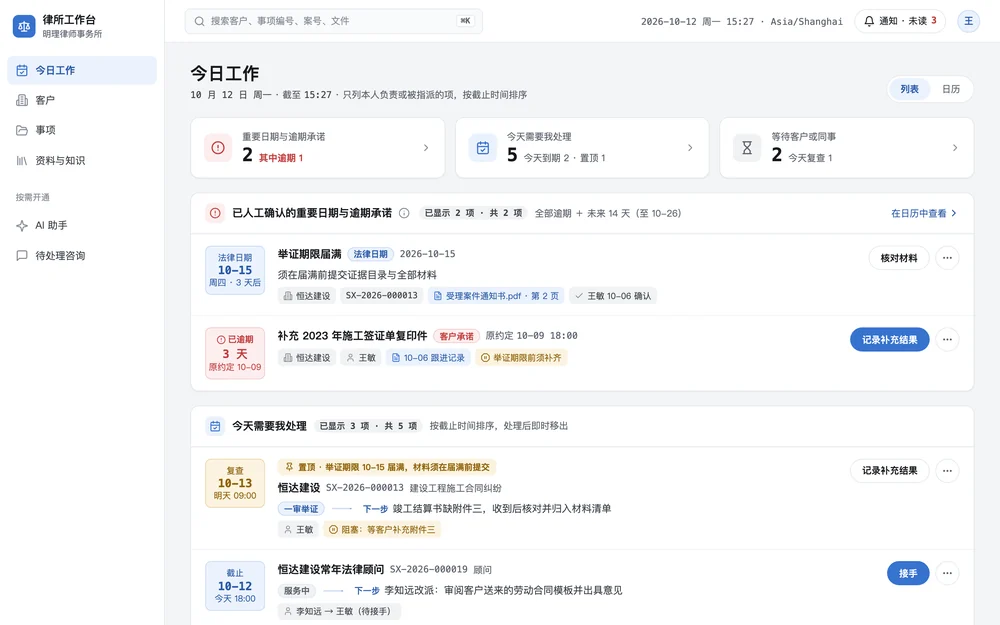Click the 一审举证 stage tag

pyautogui.click(x=301, y=508)
